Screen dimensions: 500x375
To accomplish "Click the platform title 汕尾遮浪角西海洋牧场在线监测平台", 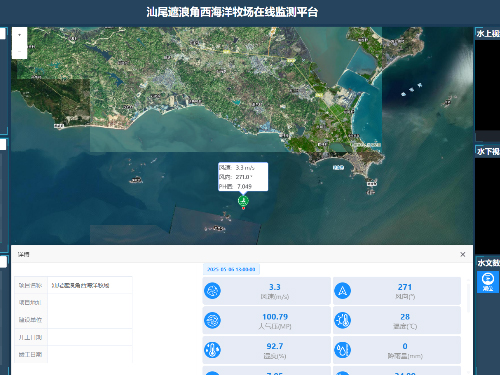I will [x=232, y=12].
